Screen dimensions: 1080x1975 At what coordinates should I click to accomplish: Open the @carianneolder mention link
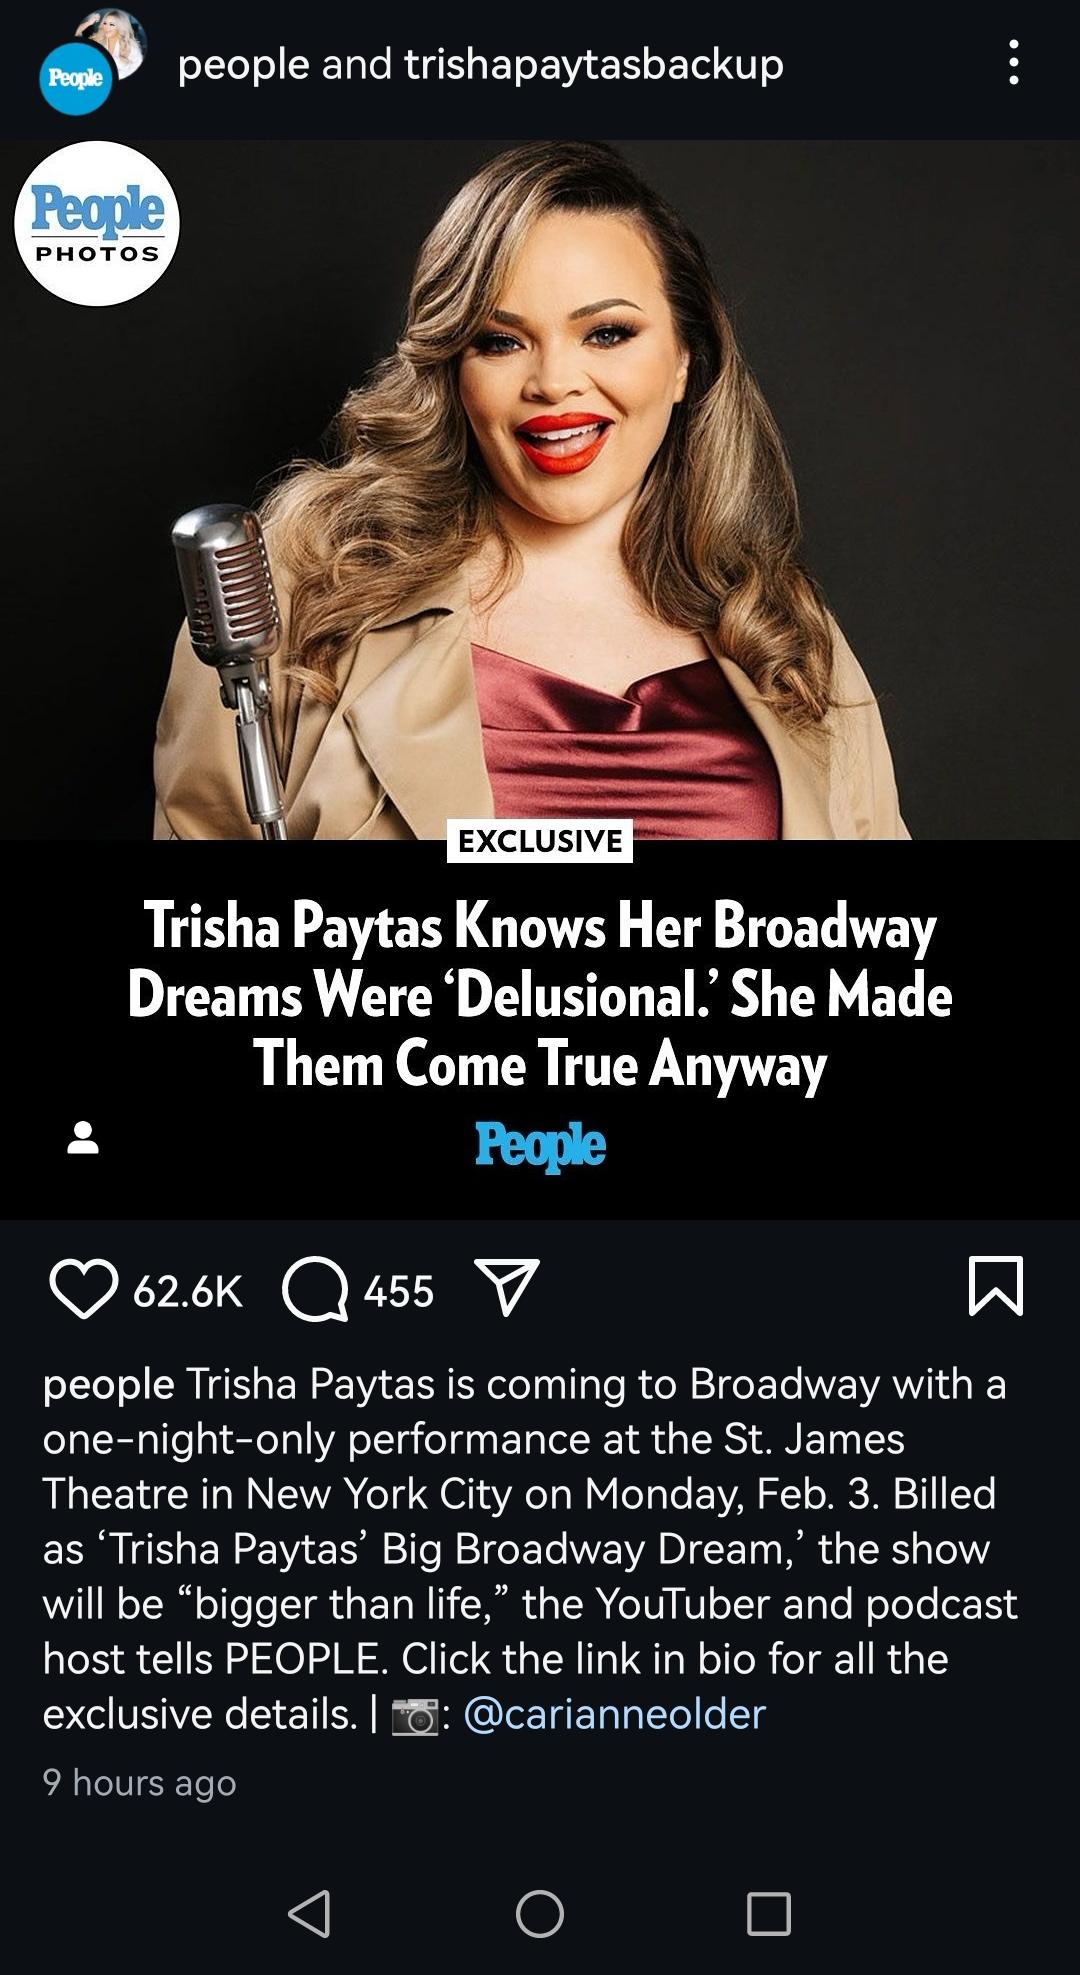coord(615,1714)
